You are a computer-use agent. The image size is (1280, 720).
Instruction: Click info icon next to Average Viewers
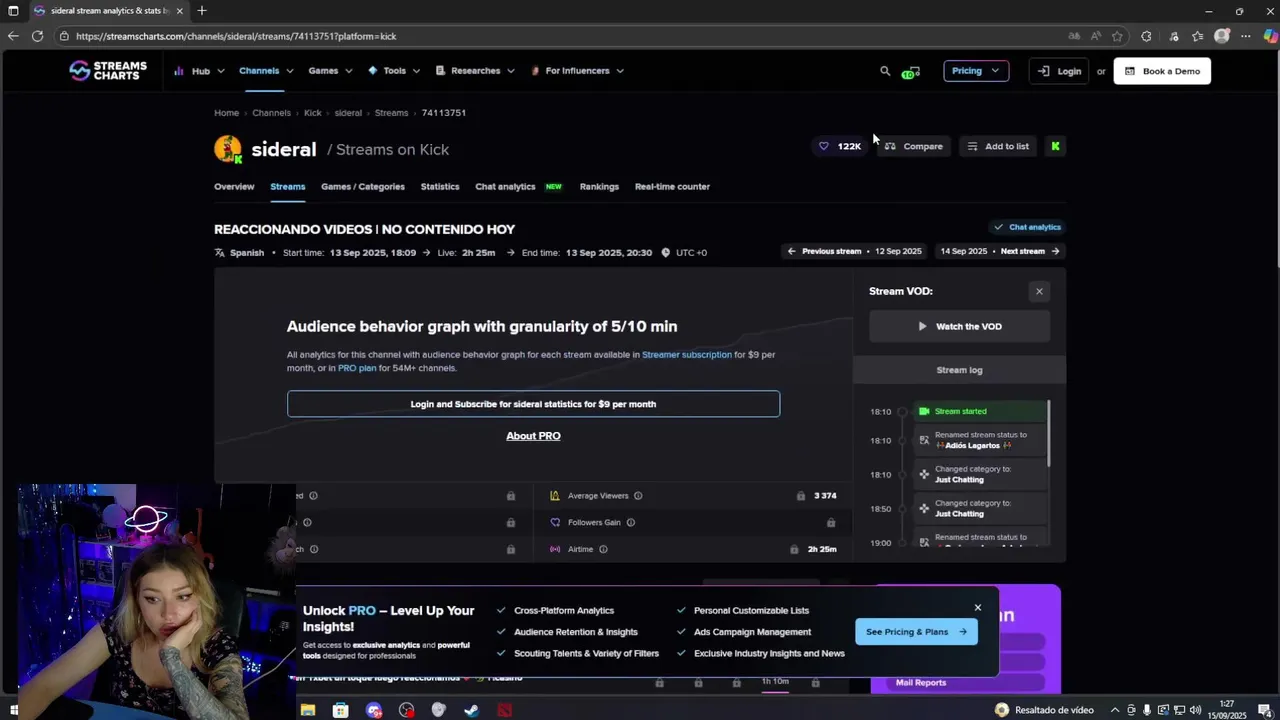[638, 496]
